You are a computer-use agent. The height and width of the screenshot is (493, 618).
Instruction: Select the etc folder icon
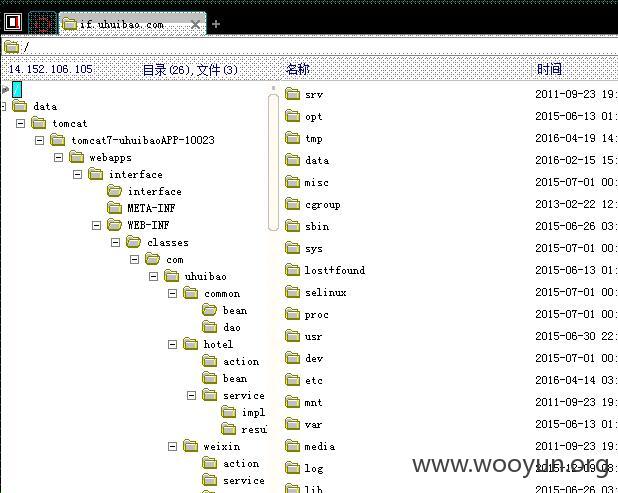tap(292, 380)
